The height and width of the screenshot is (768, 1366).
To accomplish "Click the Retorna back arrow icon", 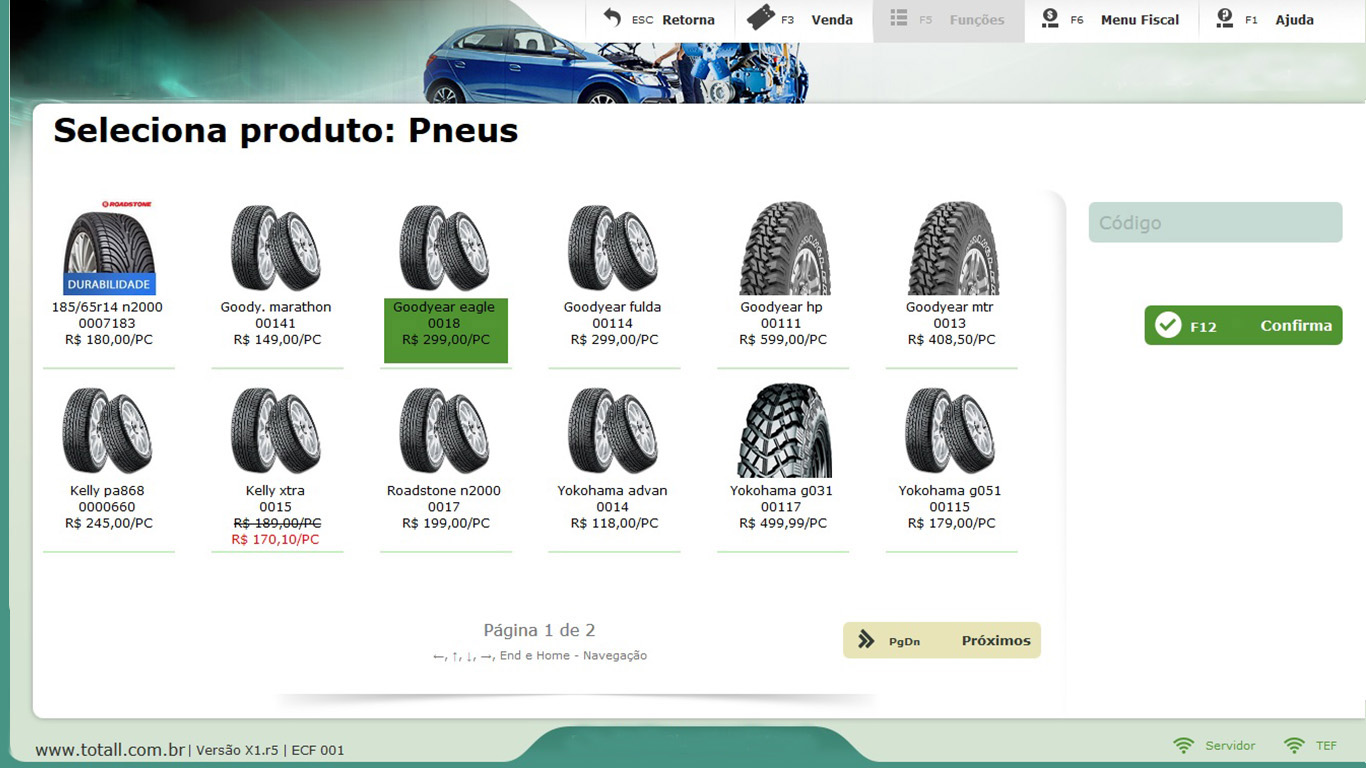I will (x=612, y=18).
